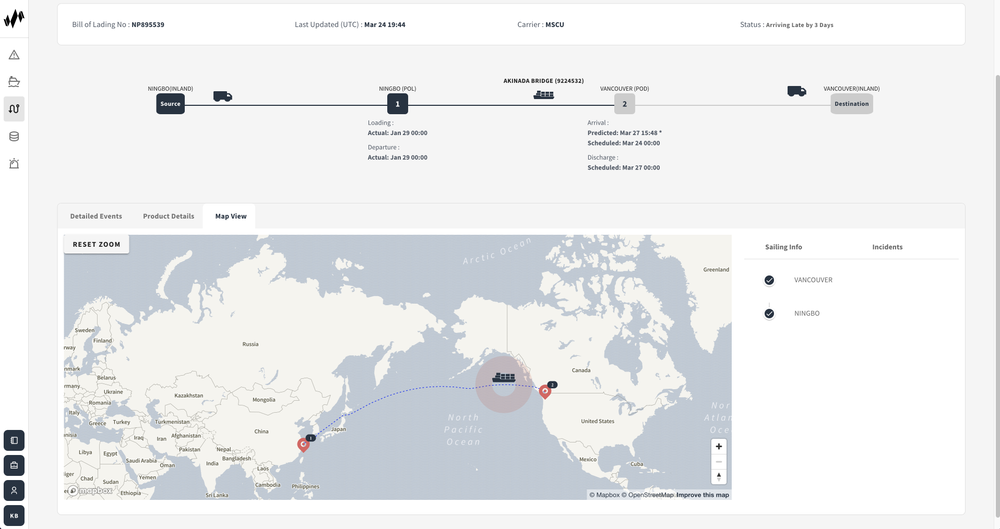Screen dimensions: 1000x529
Task: Open the database stack sidebar icon
Action: 14,137
